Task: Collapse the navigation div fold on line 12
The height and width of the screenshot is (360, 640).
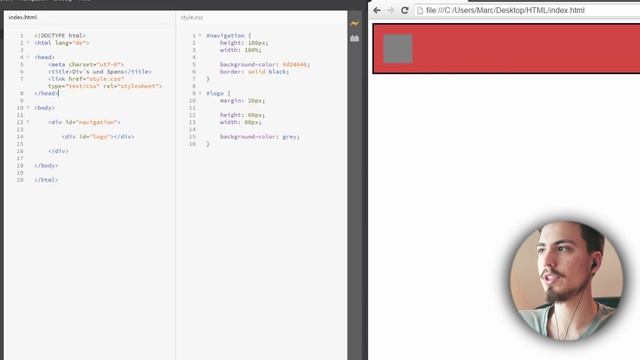Action: (28, 122)
